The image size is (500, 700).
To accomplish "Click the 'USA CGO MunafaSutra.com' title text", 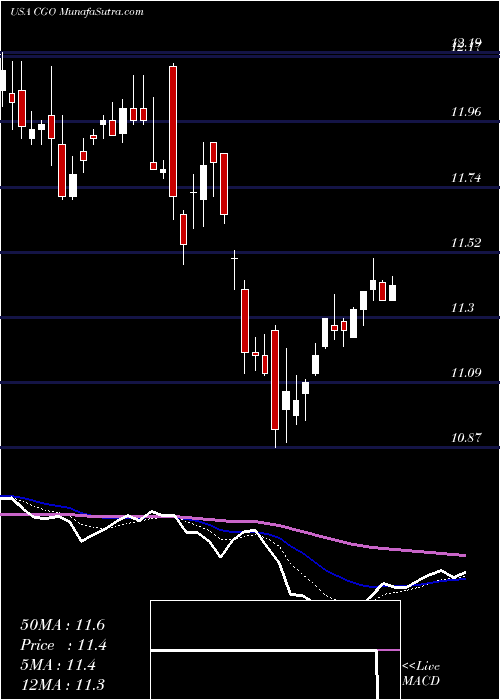I will 77,12.
